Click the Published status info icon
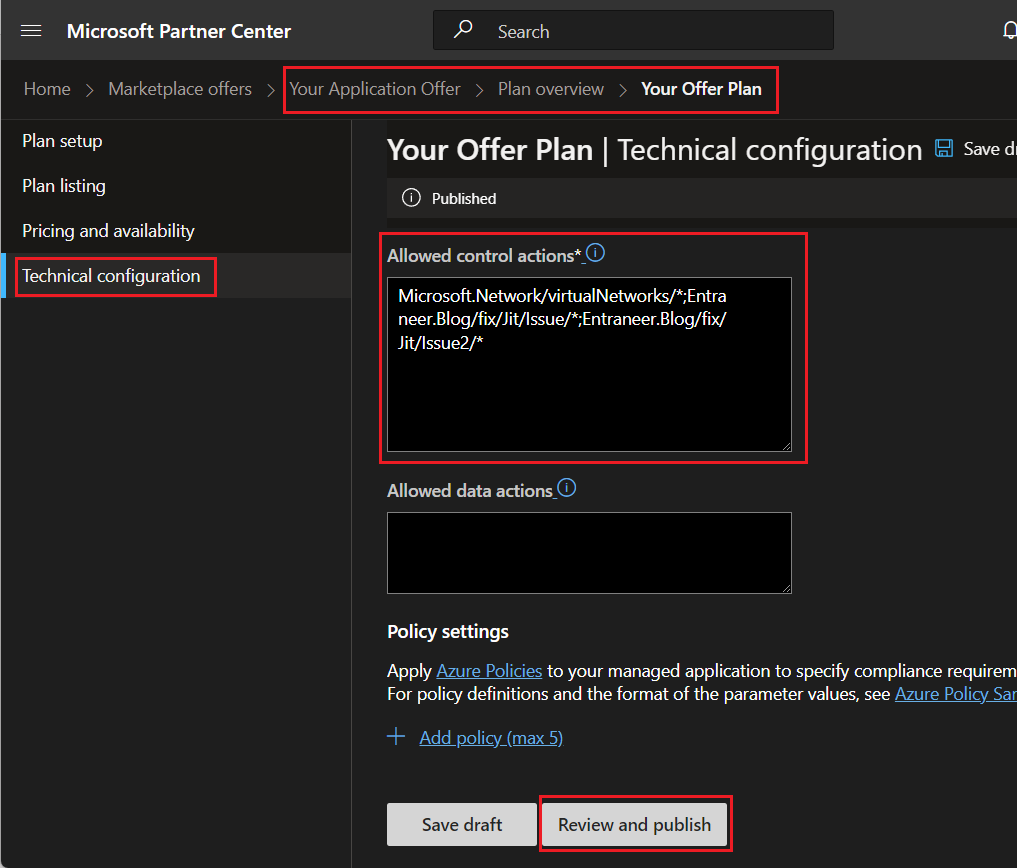Screen dimensions: 1017x868 tap(411, 197)
